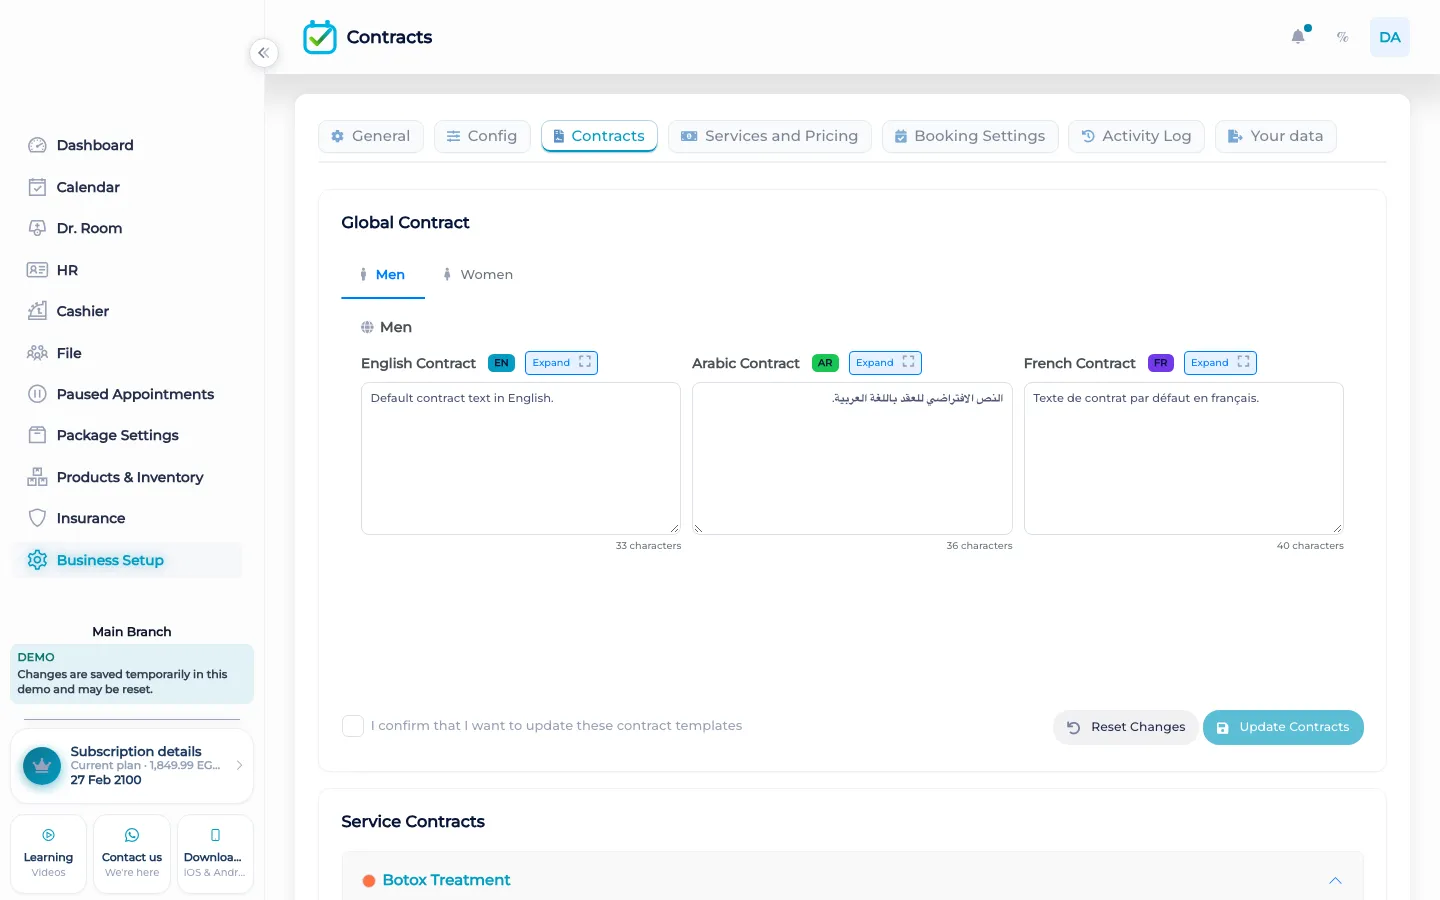1440x900 pixels.
Task: Collapse the sidebar with the double-arrow icon
Action: [263, 53]
